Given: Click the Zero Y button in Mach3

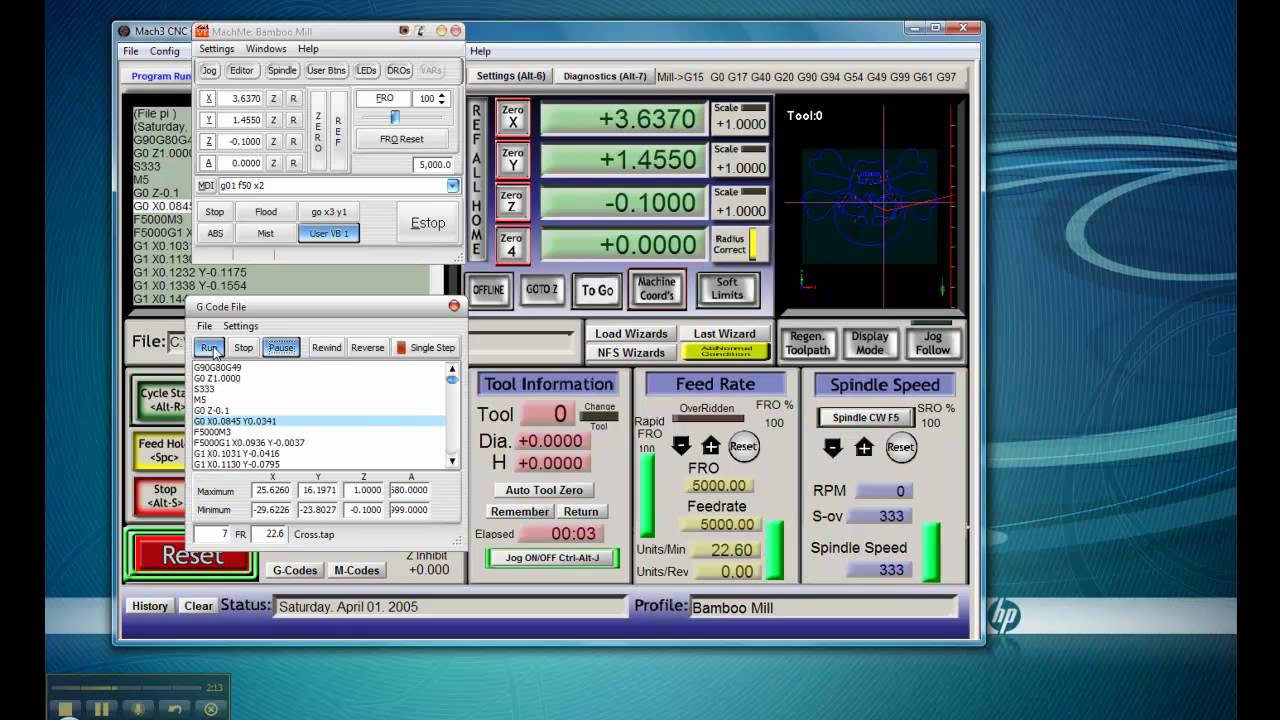Looking at the screenshot, I should click(x=512, y=159).
